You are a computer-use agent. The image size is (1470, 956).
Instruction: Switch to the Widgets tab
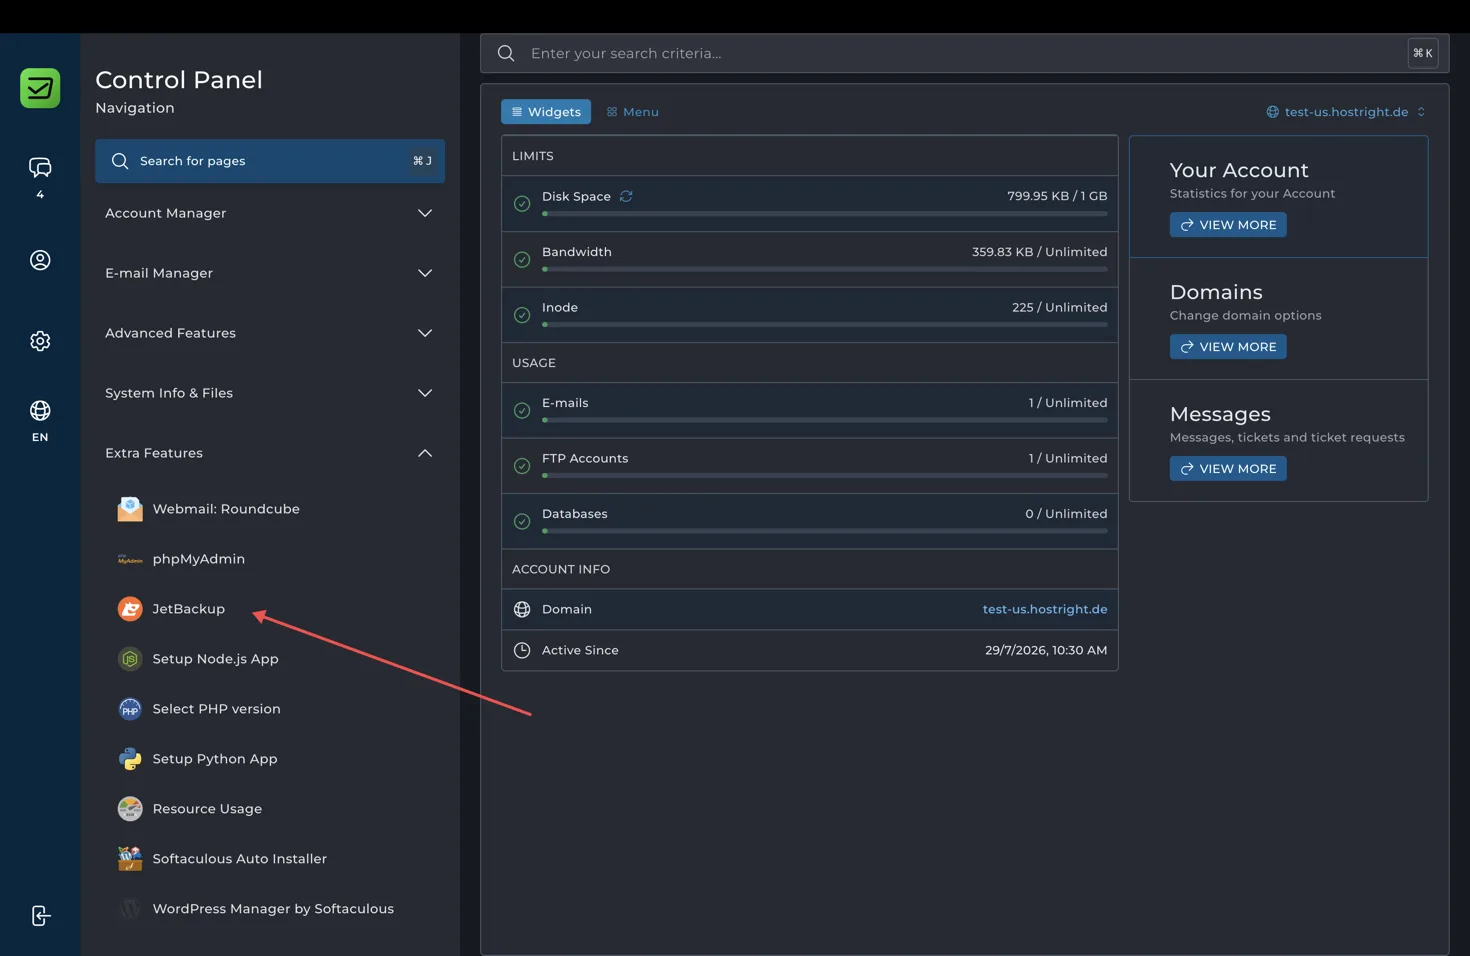pos(546,112)
